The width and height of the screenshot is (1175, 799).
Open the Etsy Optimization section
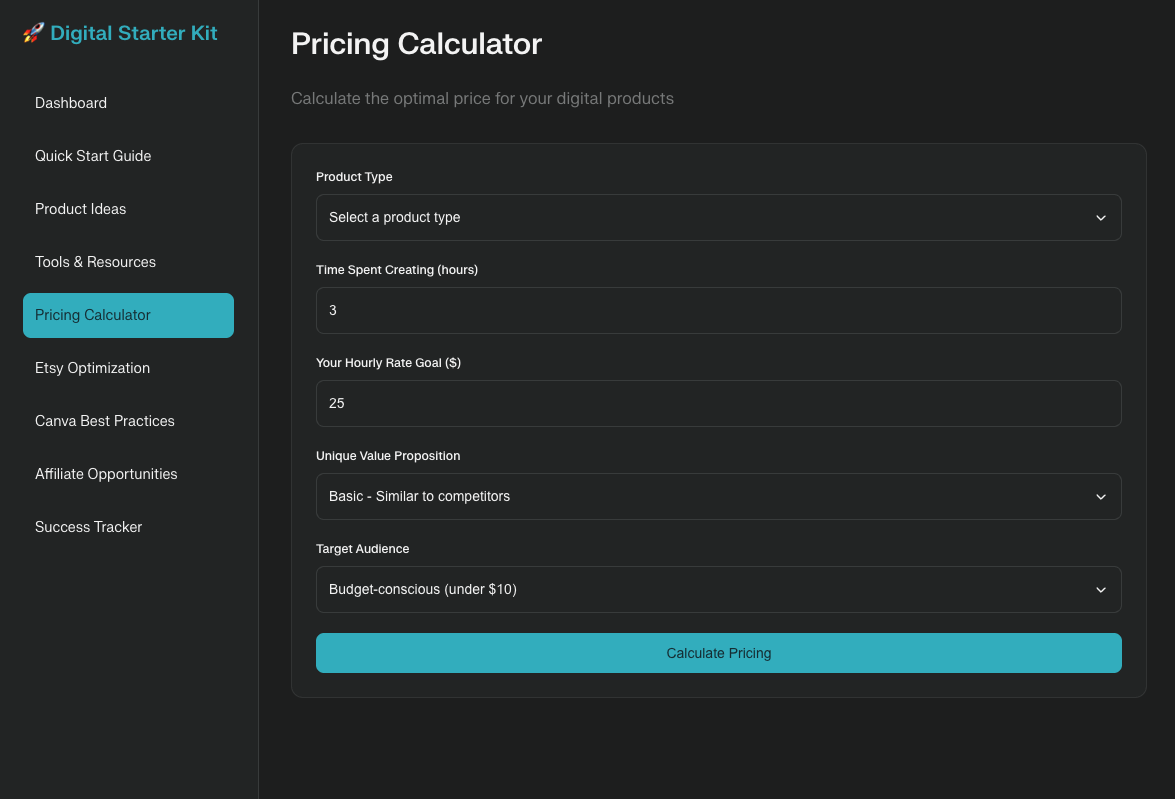tap(92, 368)
